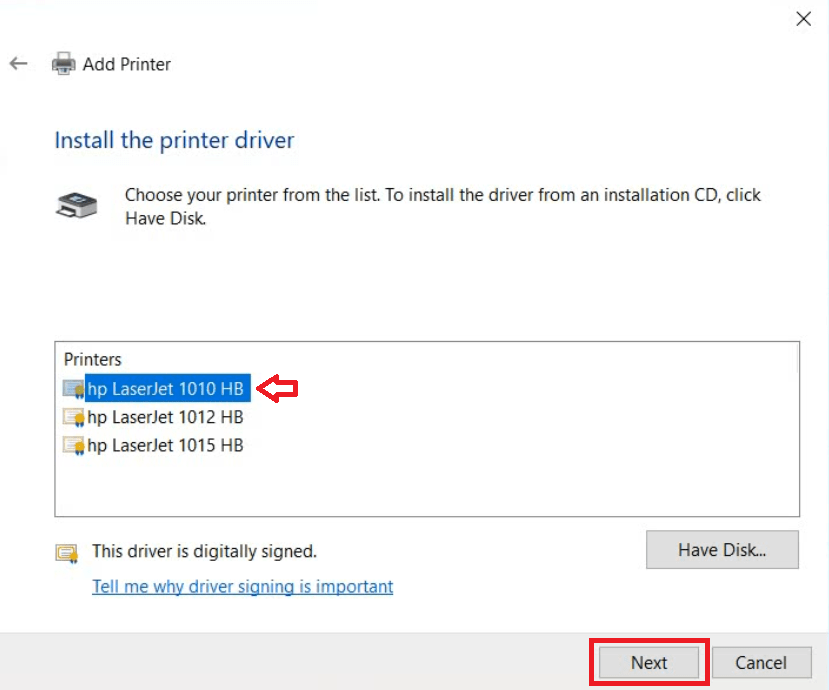Cancel the Add Printer wizard
This screenshot has width=829, height=690.
761,662
